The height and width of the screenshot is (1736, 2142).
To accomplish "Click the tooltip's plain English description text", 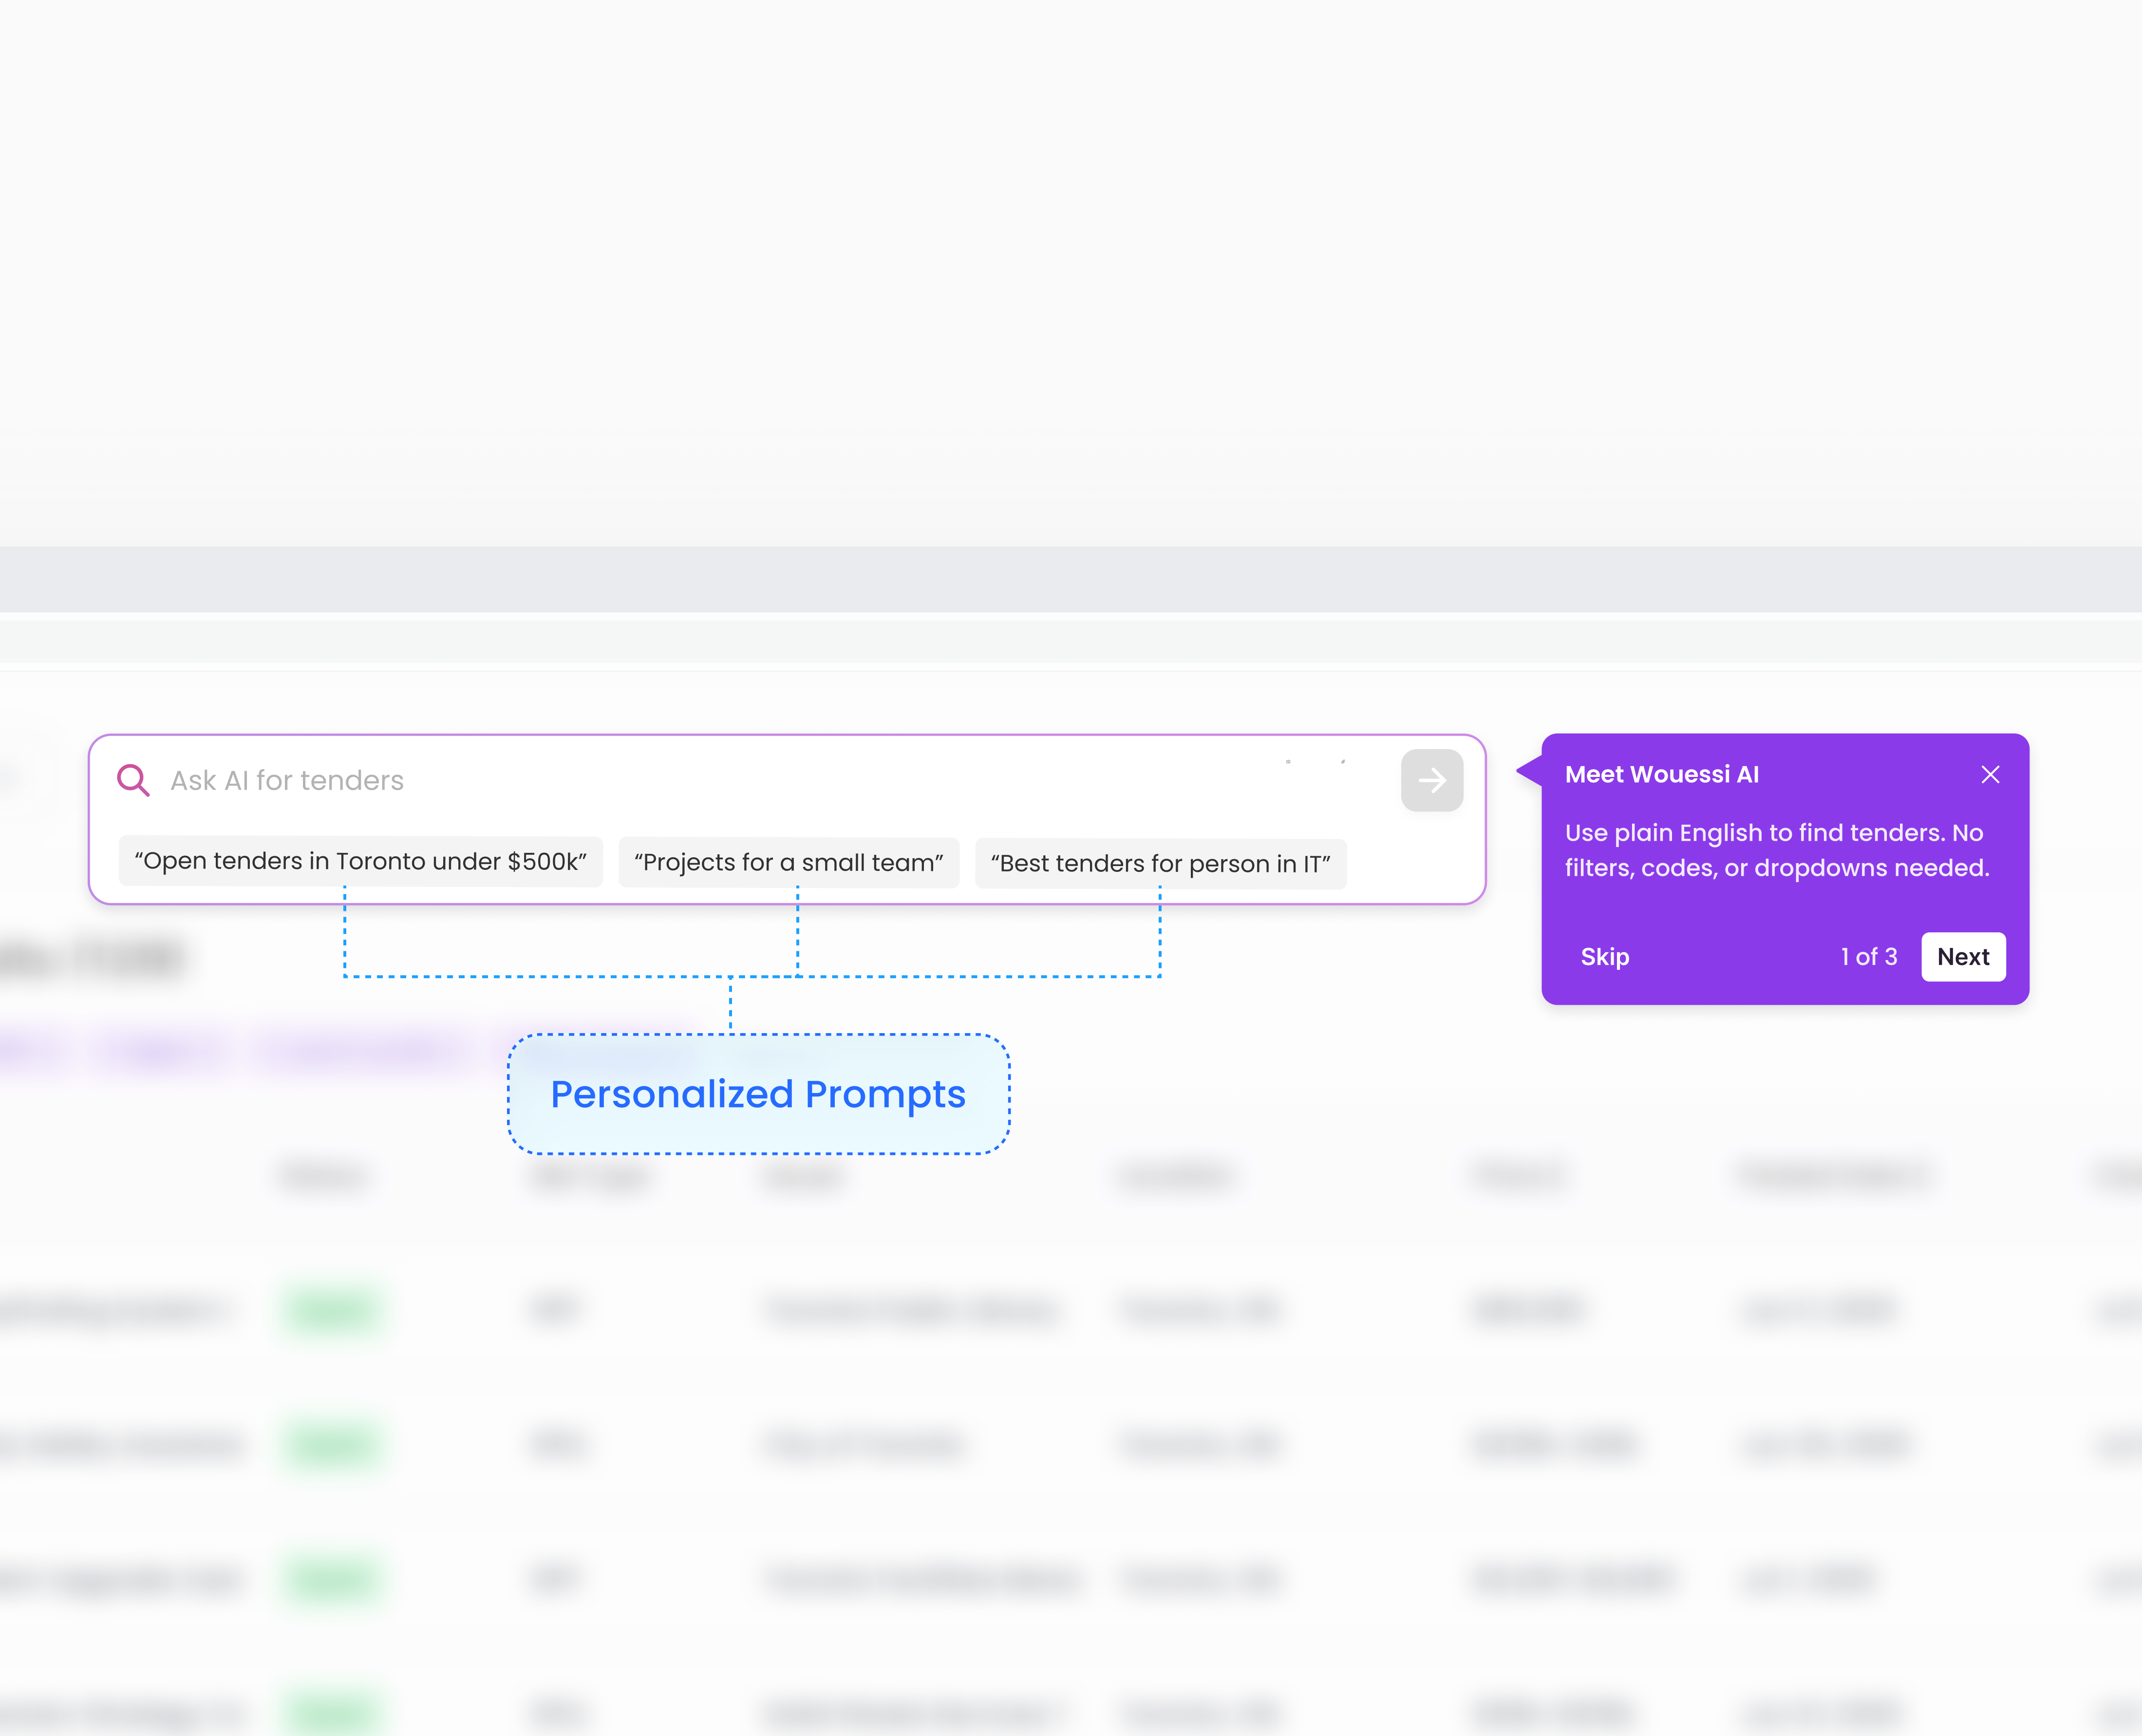I will pos(1776,850).
